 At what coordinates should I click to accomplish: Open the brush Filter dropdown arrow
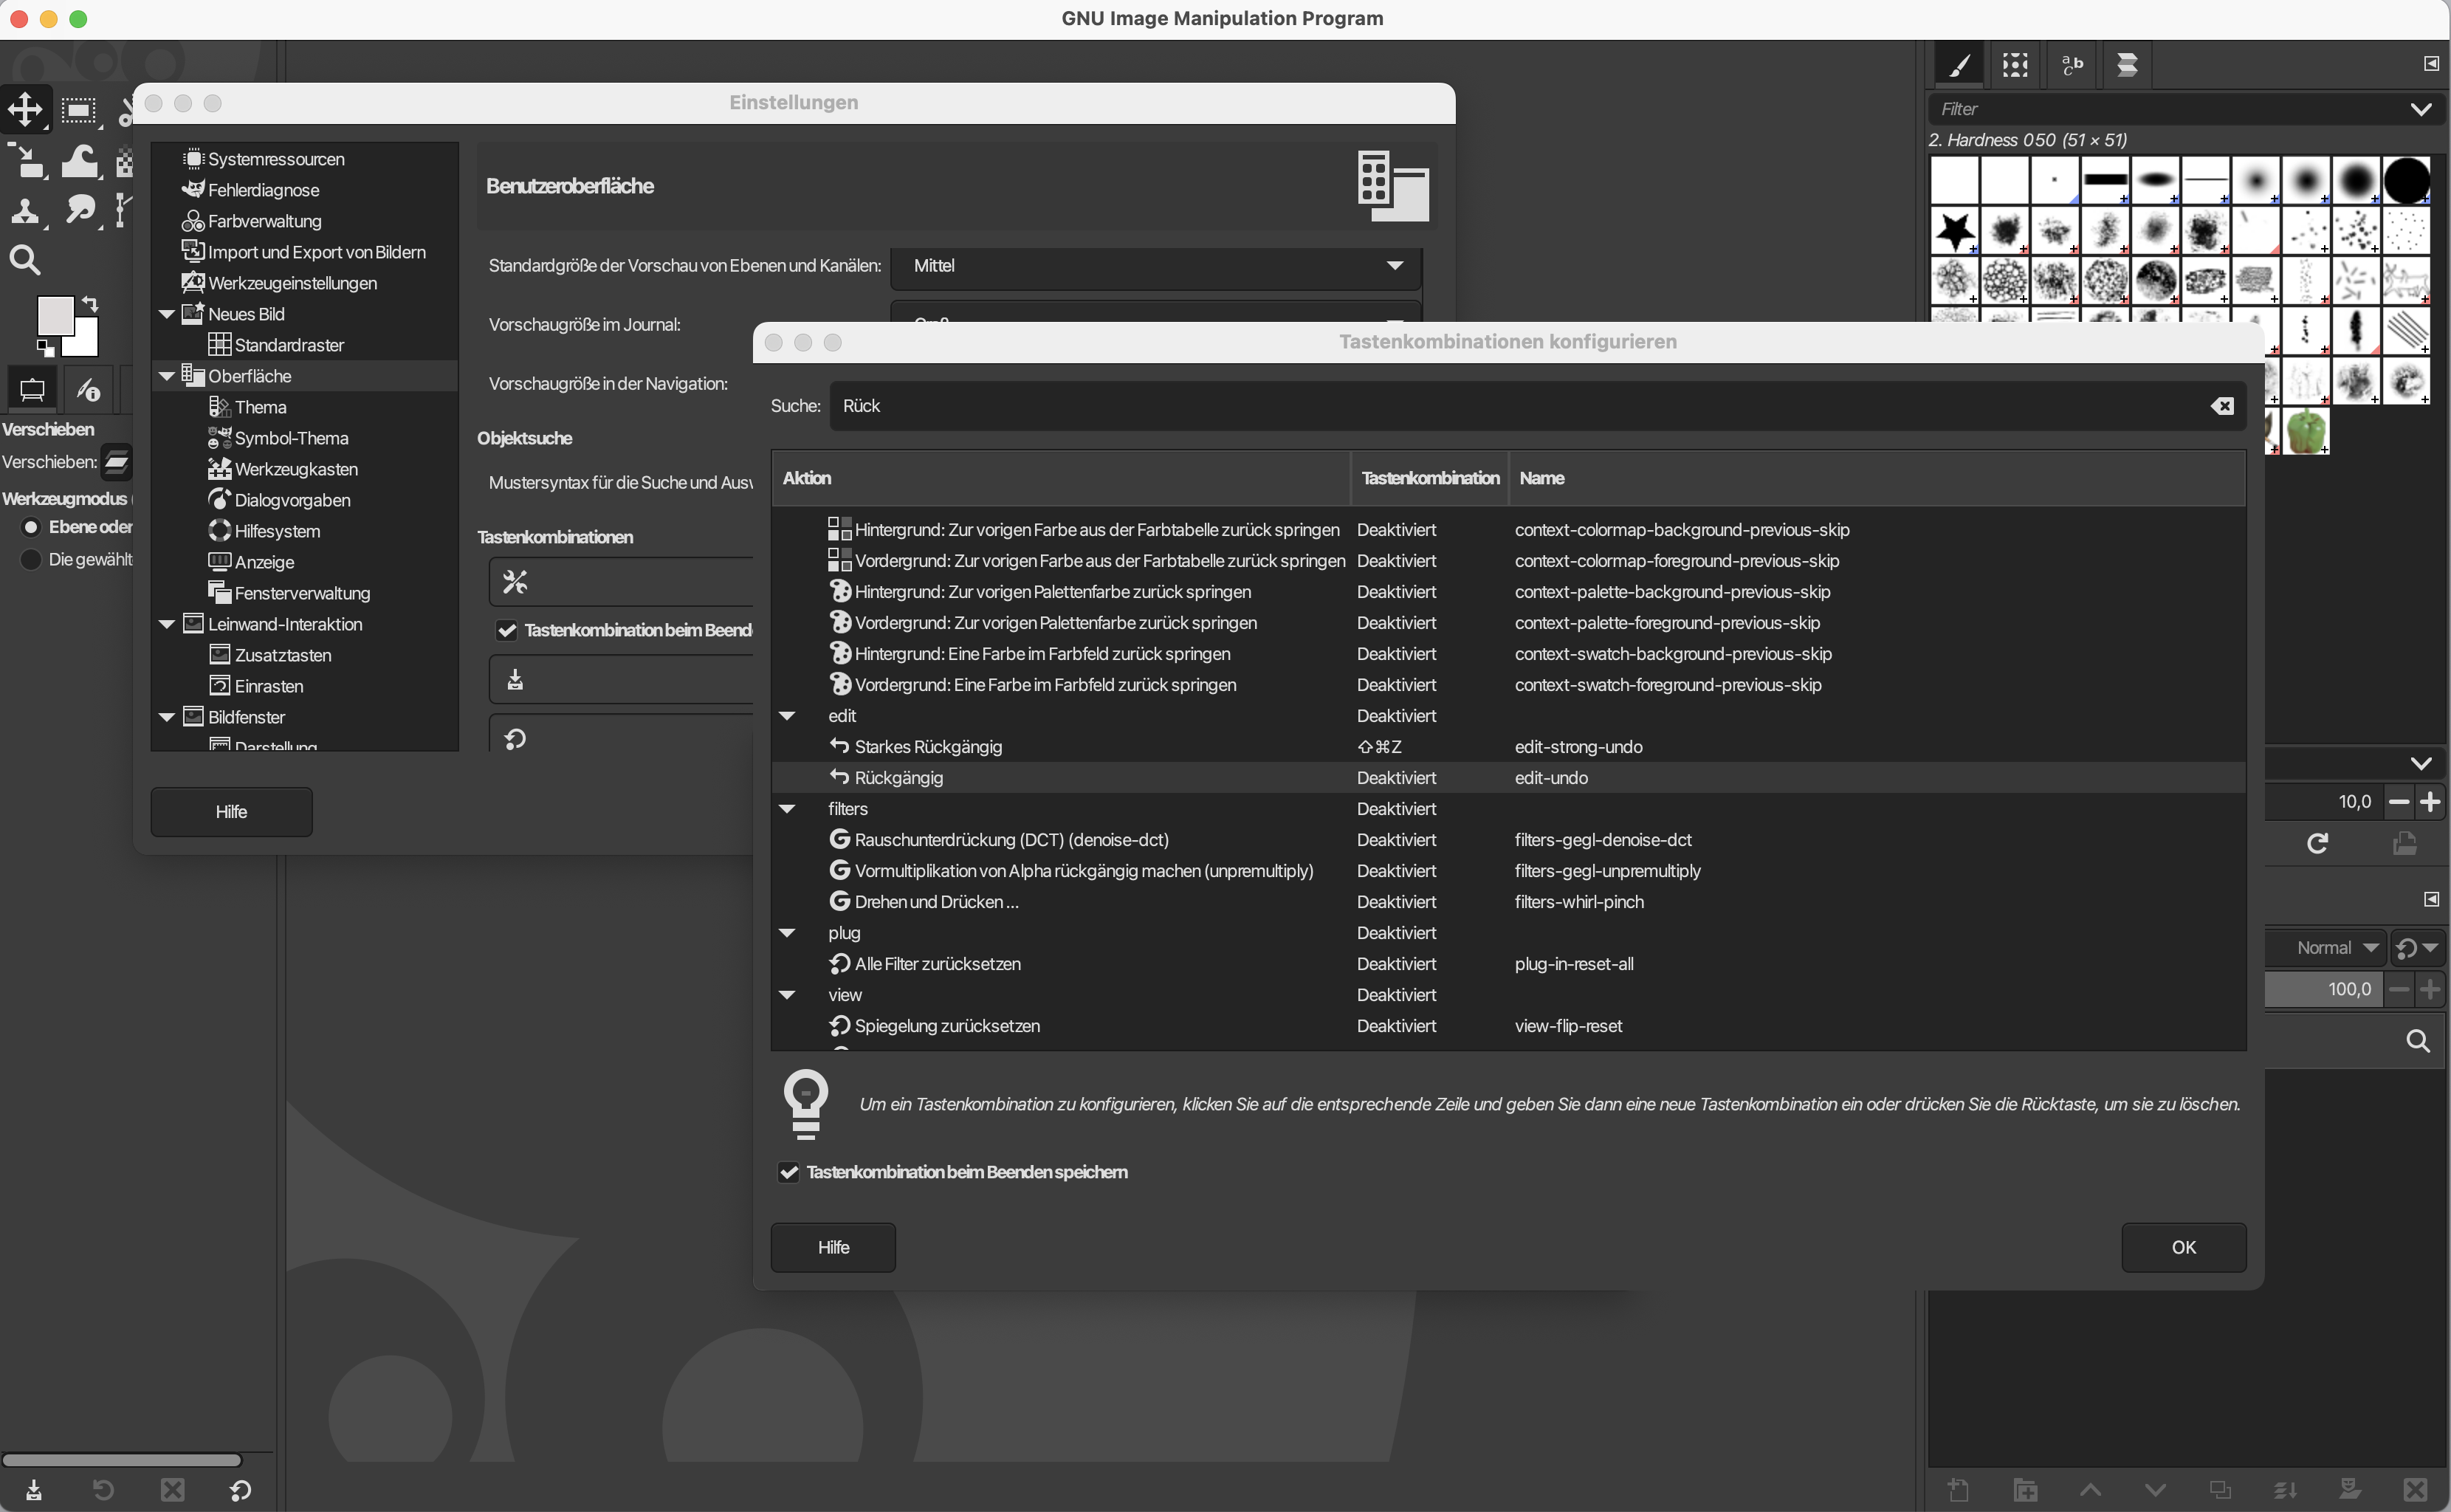2420,109
